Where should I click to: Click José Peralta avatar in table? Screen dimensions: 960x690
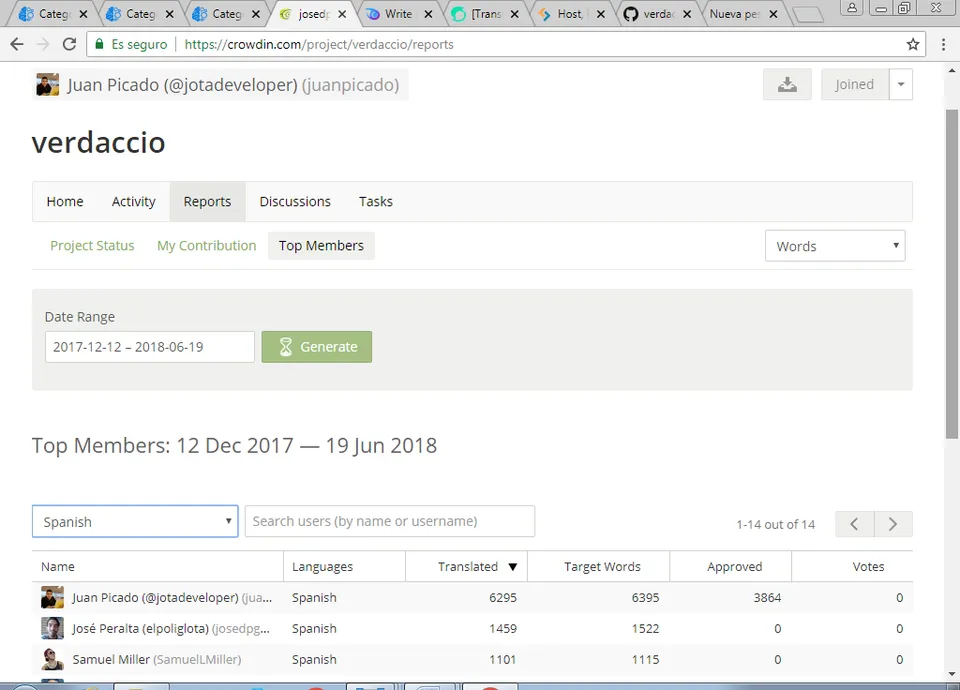point(52,628)
